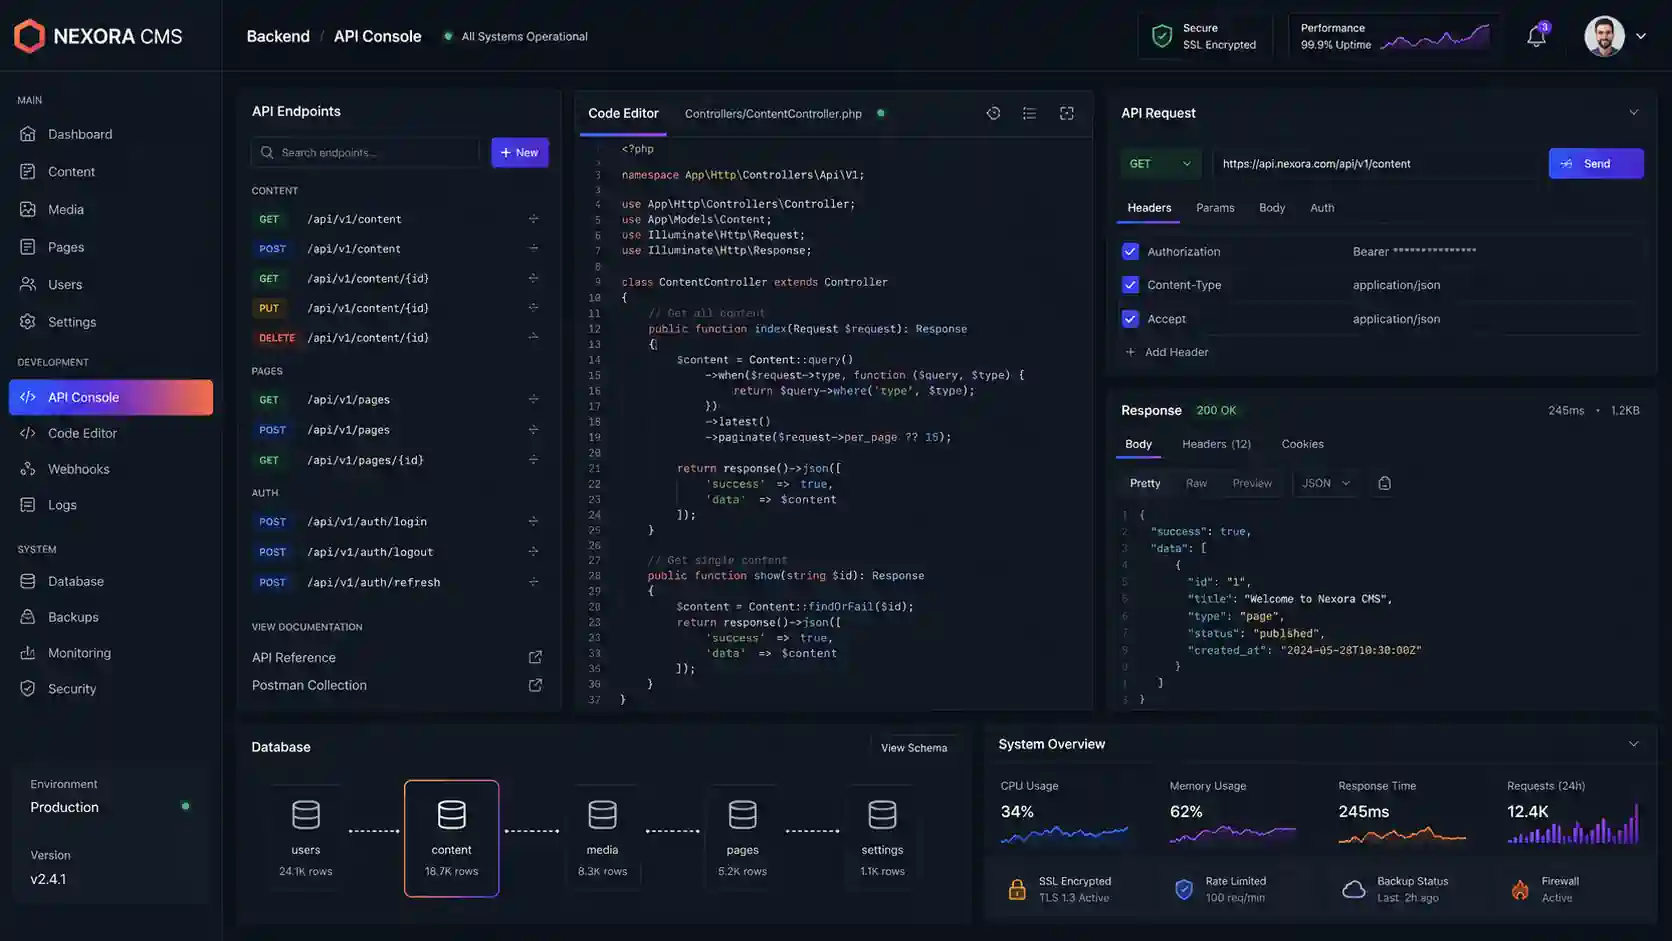The height and width of the screenshot is (941, 1672).
Task: Uncheck the Content-Type header checkbox
Action: pos(1130,285)
